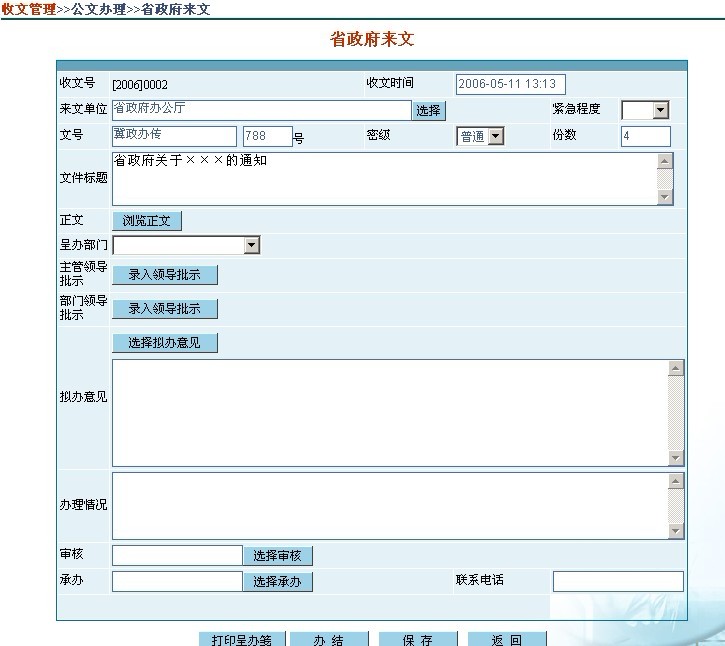Screen dimensions: 725x646
Task: Click 公文办理 in the breadcrumb
Action: point(98,9)
